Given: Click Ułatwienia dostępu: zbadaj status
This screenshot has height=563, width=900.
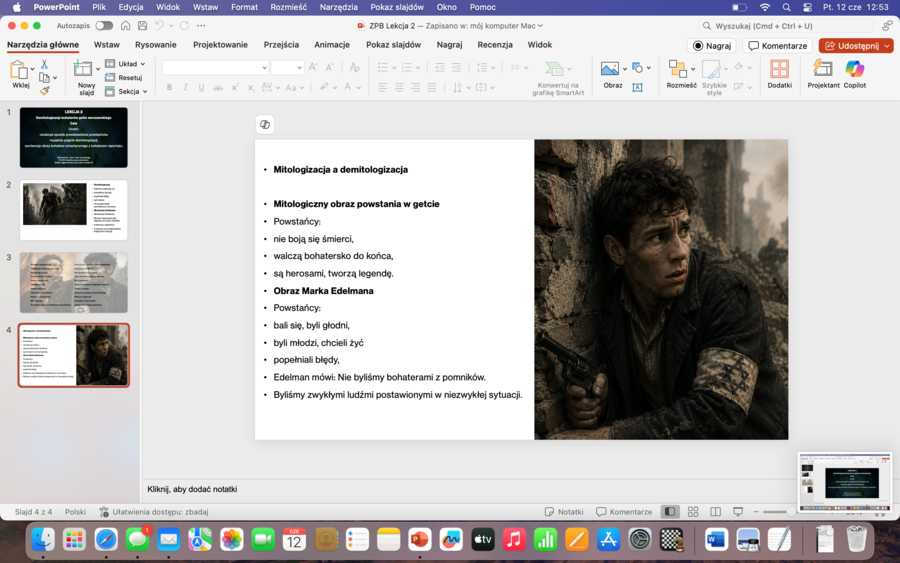Looking at the screenshot, I should point(153,512).
